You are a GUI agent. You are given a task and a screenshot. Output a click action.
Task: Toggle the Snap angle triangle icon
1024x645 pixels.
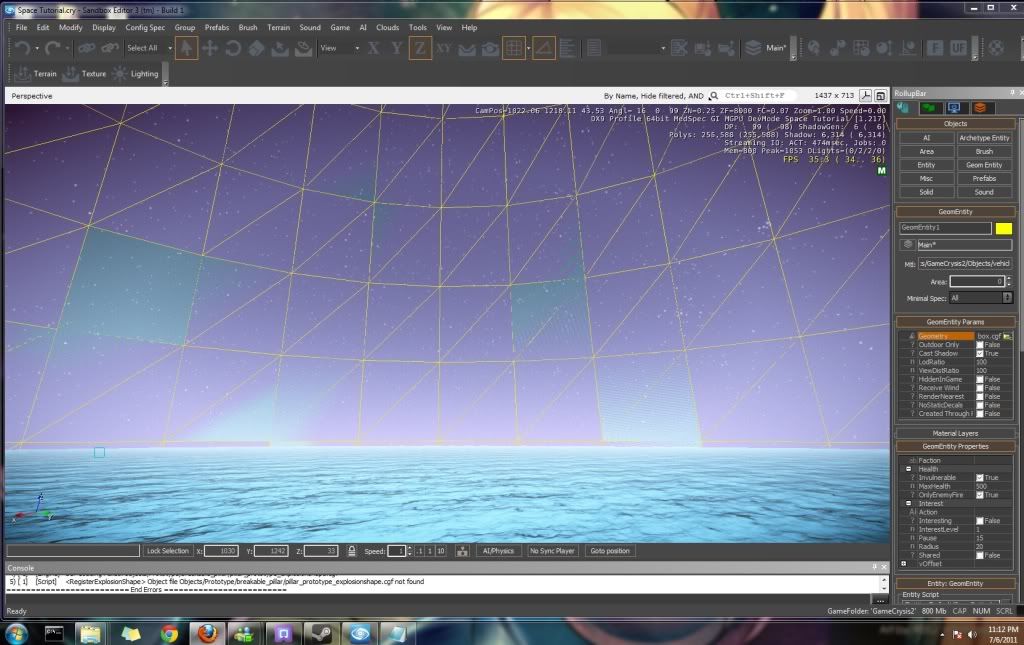544,48
